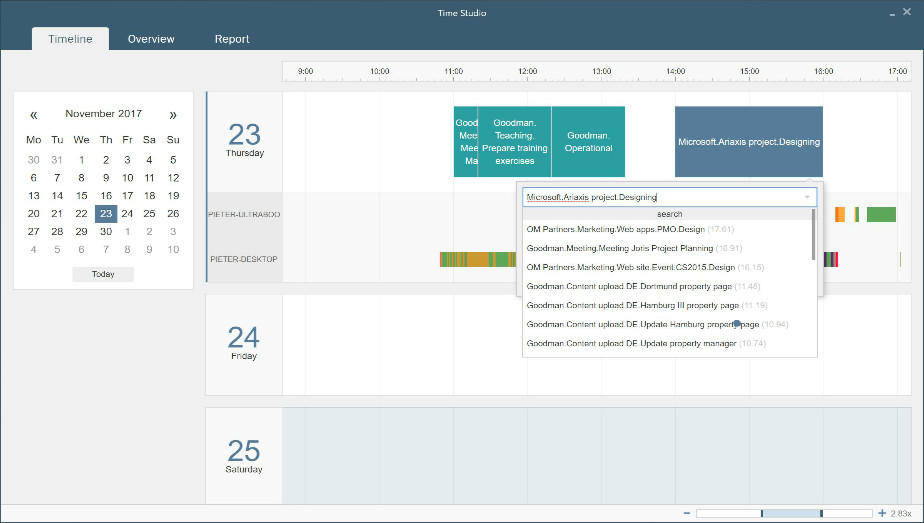Select November 27 in the calendar

click(34, 231)
